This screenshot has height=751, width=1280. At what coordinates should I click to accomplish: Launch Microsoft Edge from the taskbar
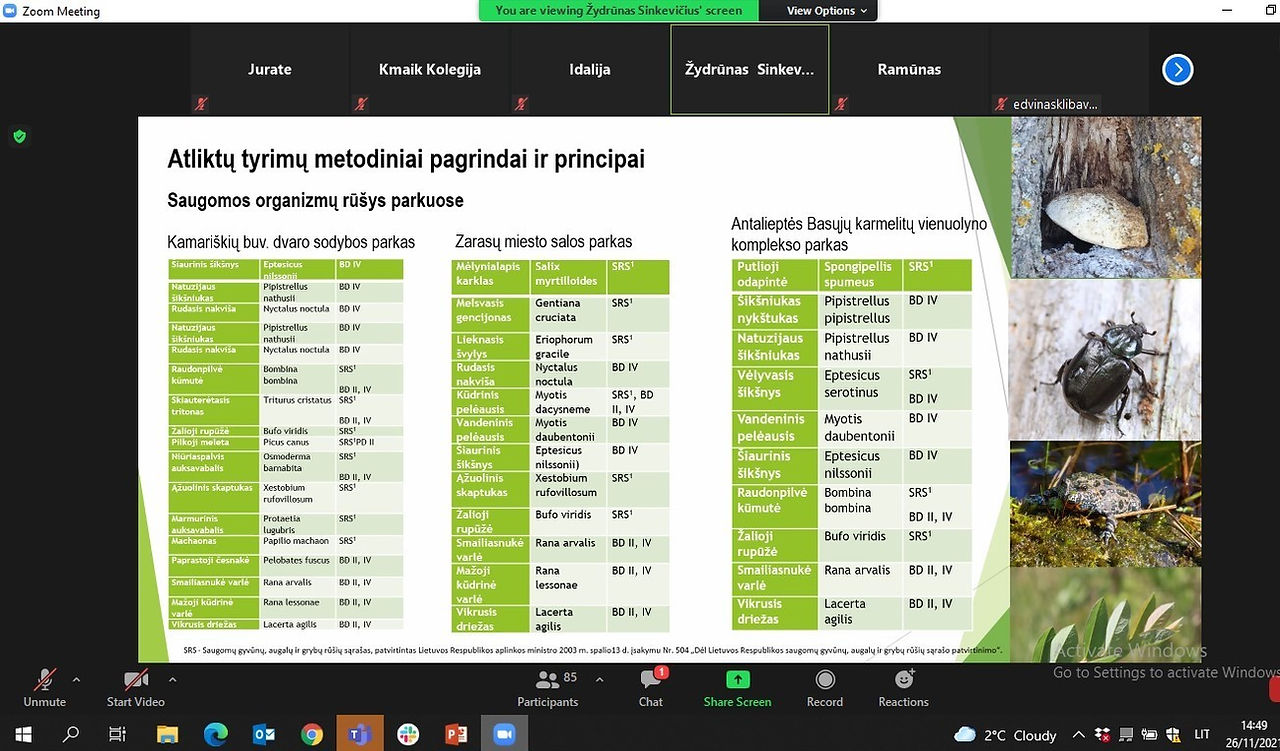(216, 735)
